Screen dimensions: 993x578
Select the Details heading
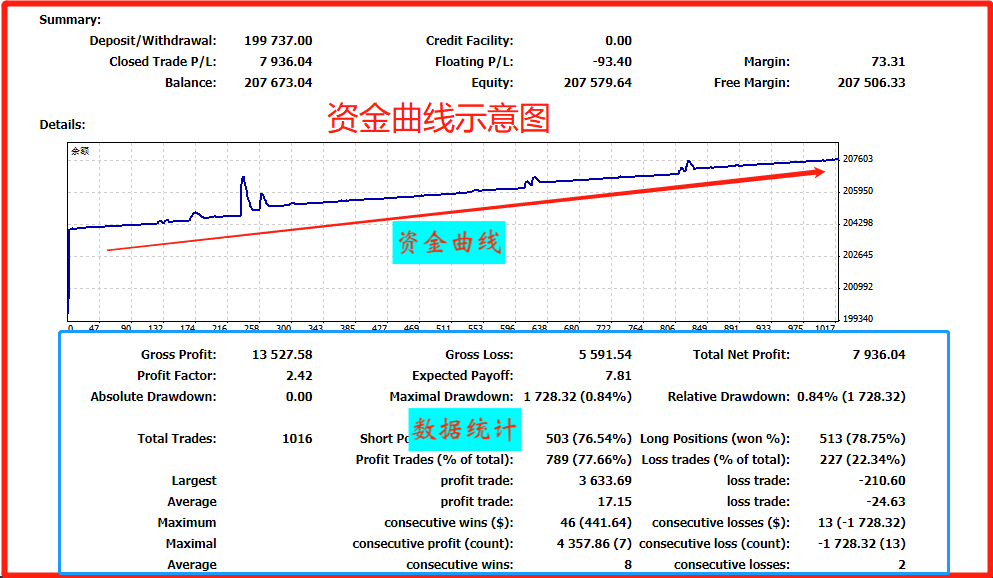[62, 125]
